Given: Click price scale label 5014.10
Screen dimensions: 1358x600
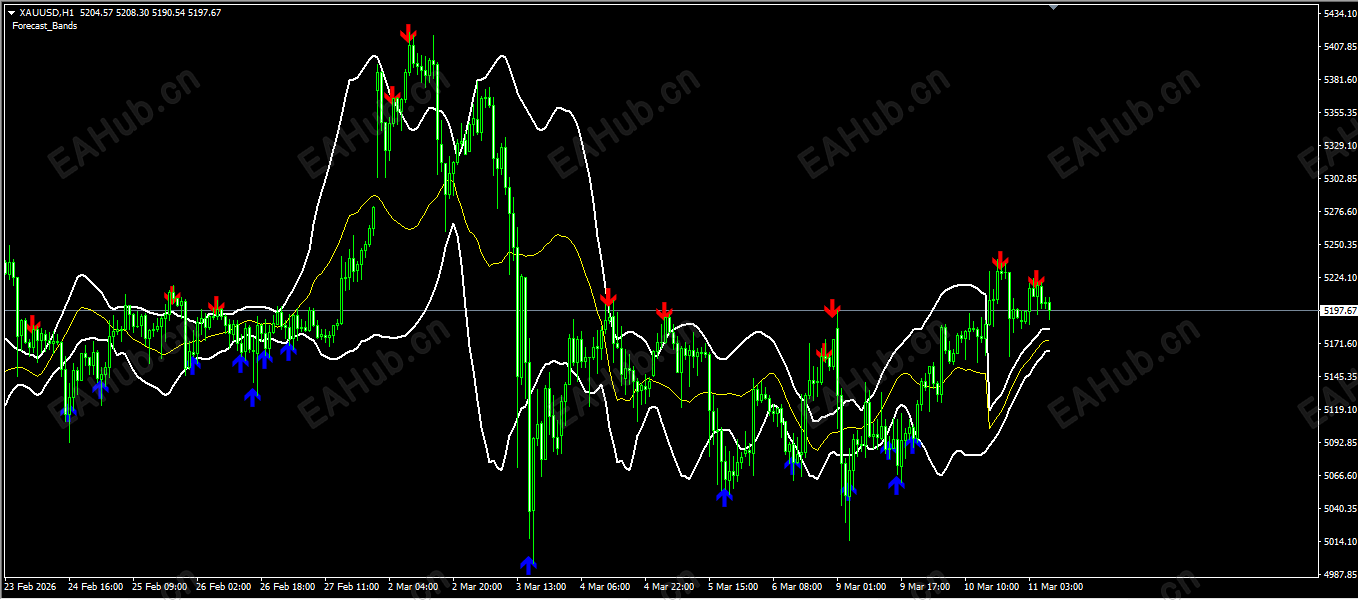Looking at the screenshot, I should pos(1339,542).
